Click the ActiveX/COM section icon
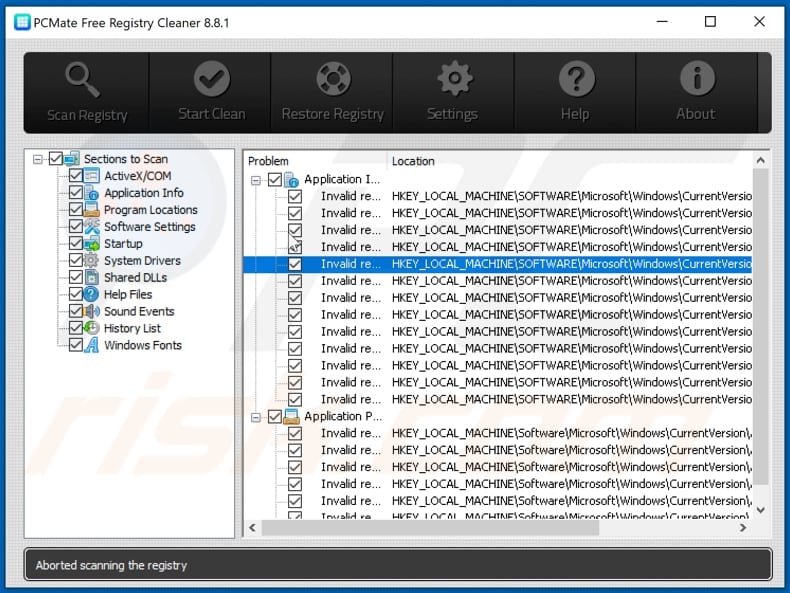Image resolution: width=790 pixels, height=593 pixels. (92, 176)
